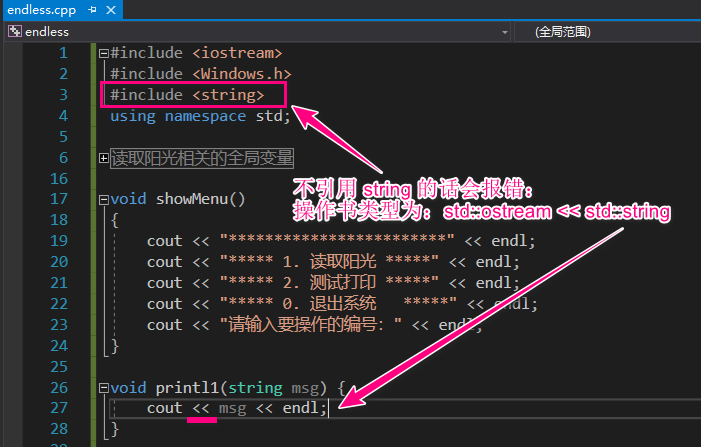Viewport: 701px width, 447px height.
Task: Collapse the #include block at line 1
Action: tap(104, 54)
